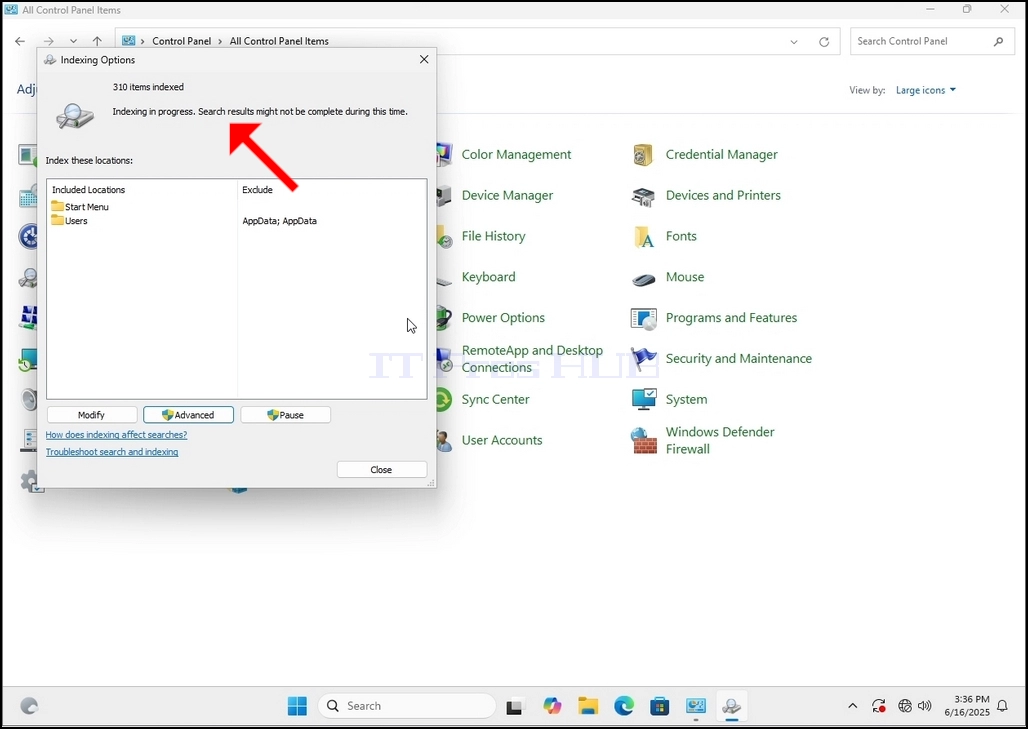Viewport: 1028px width, 729px height.
Task: Click the Windows Defender Firewall brick icon
Action: [x=643, y=441]
